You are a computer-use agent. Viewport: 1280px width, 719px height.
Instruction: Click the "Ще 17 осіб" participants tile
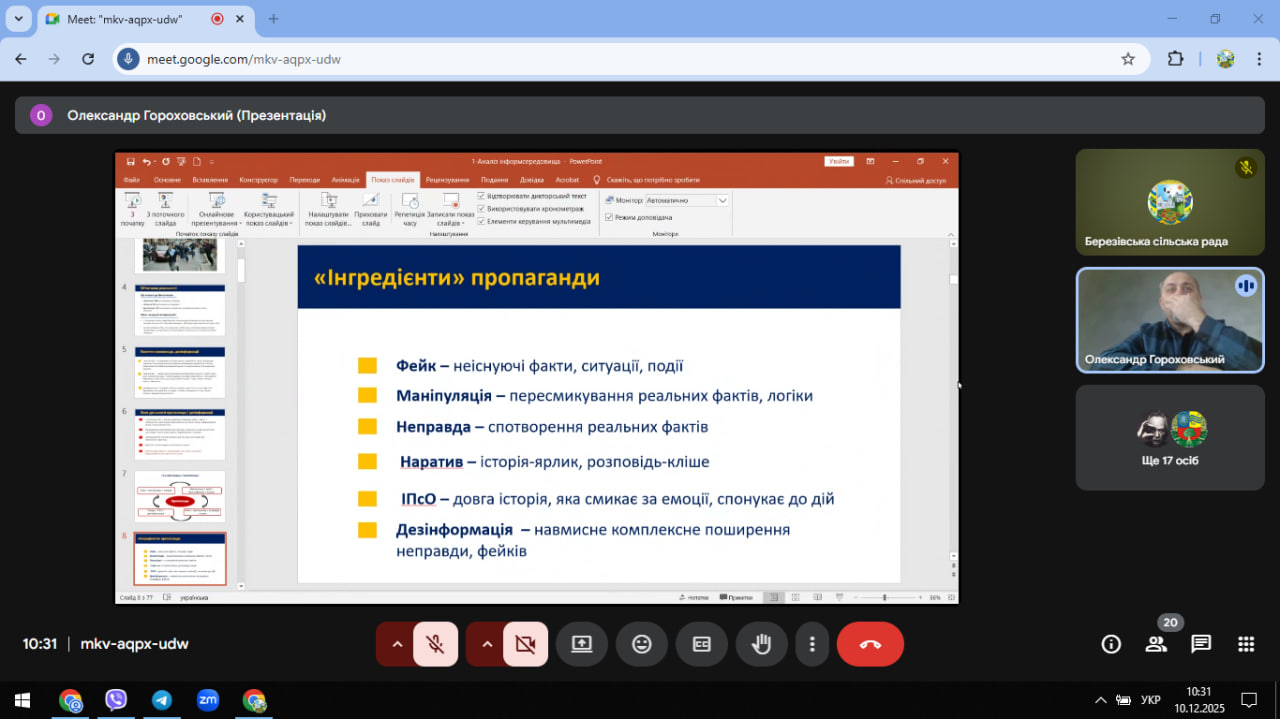tap(1170, 438)
